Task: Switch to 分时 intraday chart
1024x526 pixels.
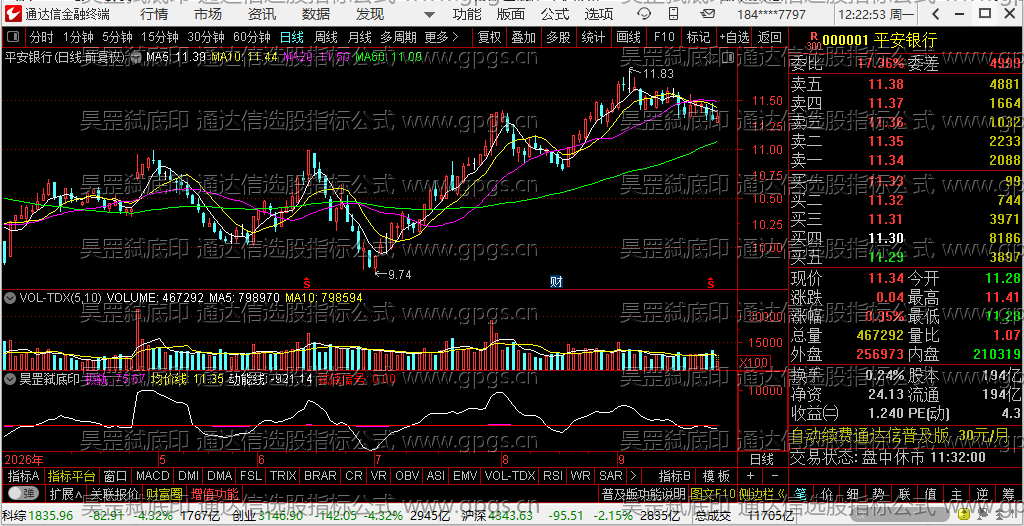Action: [41, 37]
